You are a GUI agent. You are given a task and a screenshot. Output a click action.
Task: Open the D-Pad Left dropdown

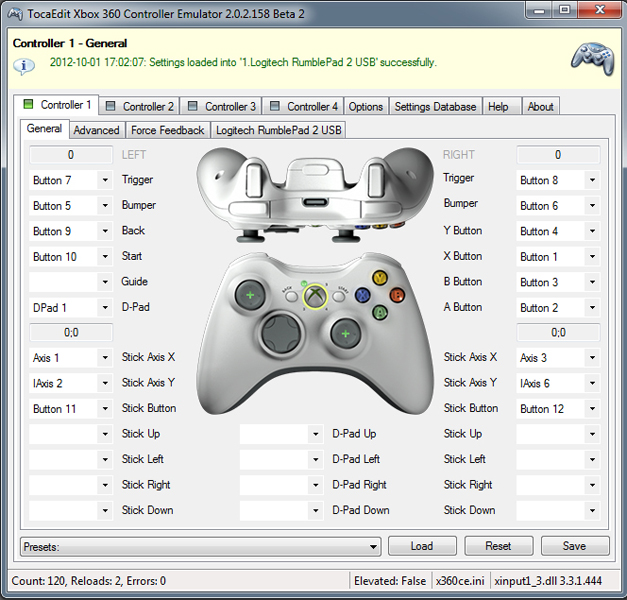pos(282,460)
